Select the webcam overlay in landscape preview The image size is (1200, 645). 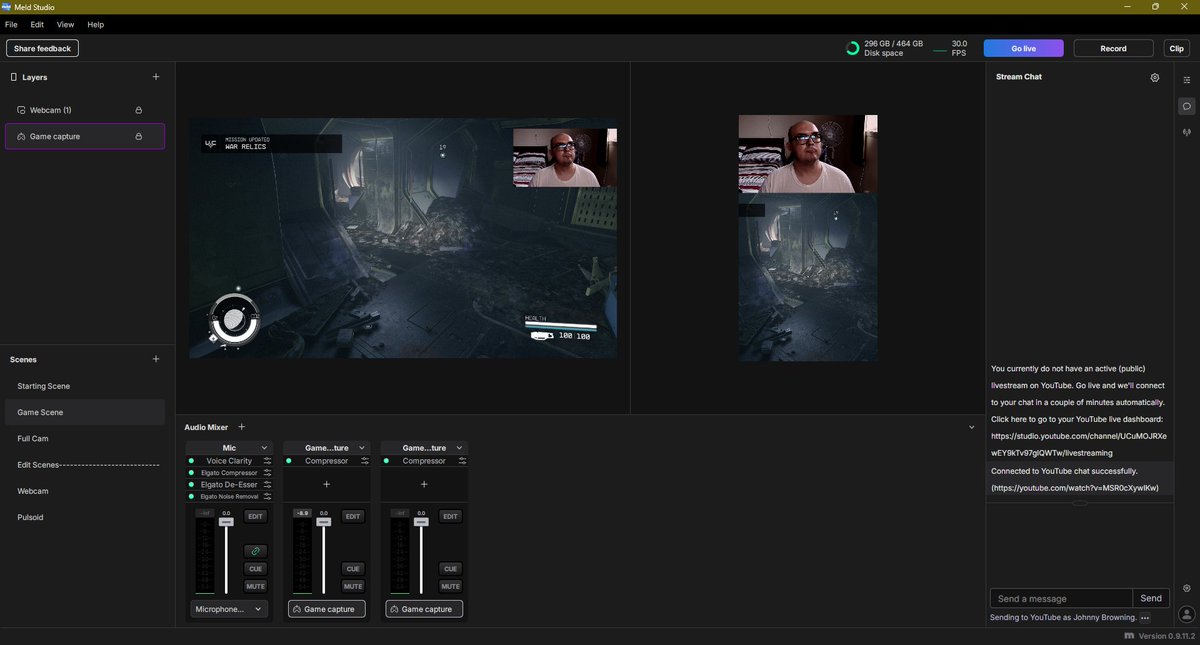pyautogui.click(x=565, y=158)
